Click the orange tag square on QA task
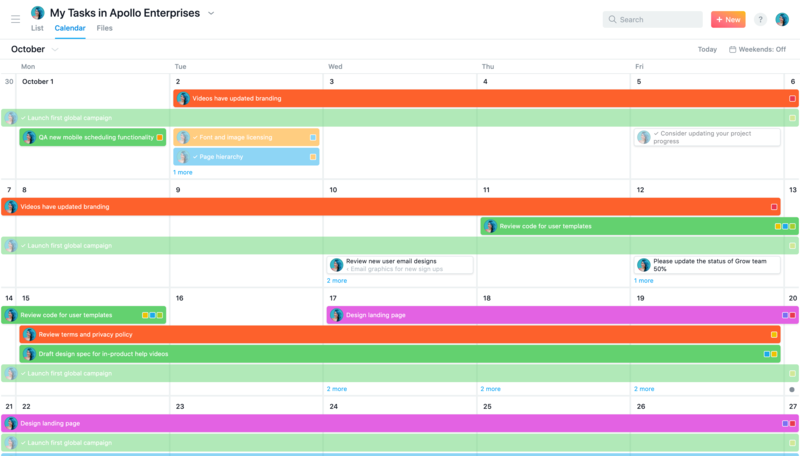This screenshot has height=456, width=800. pos(160,137)
